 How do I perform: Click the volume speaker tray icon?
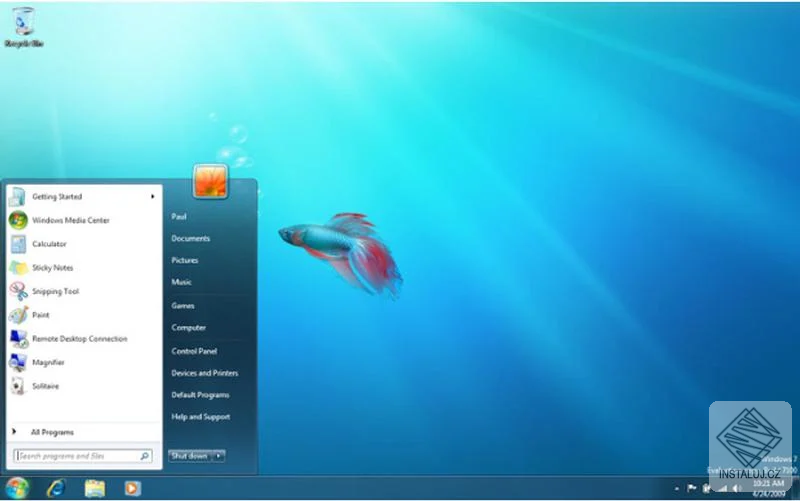(x=737, y=489)
